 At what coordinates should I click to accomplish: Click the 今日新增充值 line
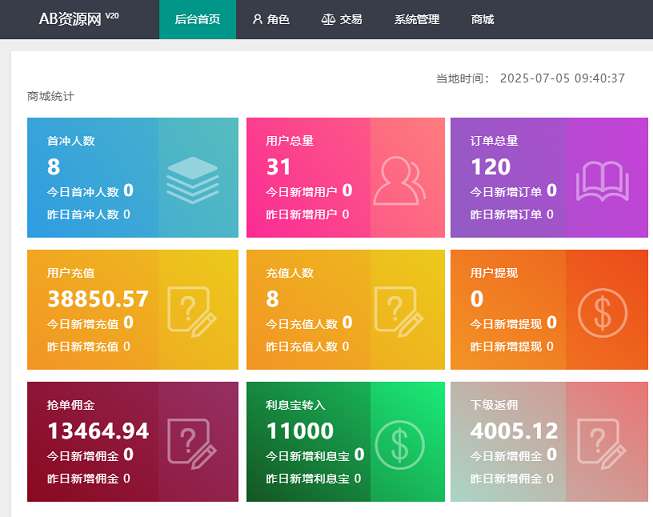[90, 323]
